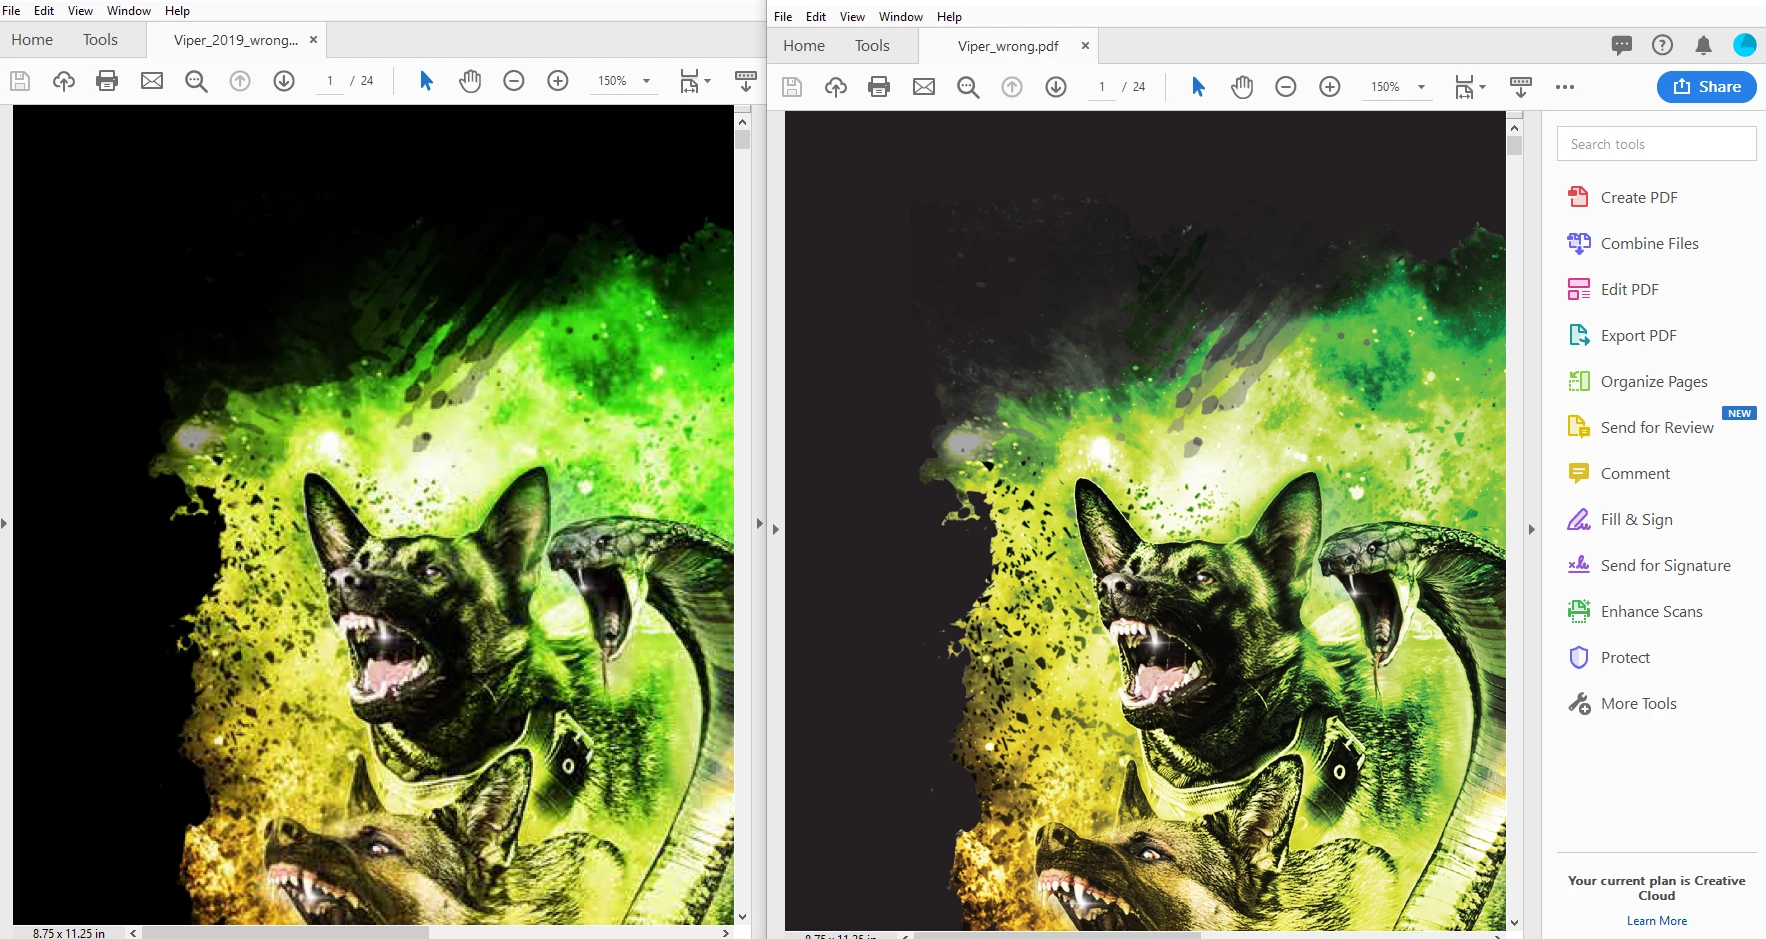
Task: Show previous page in right window
Action: point(1012,87)
